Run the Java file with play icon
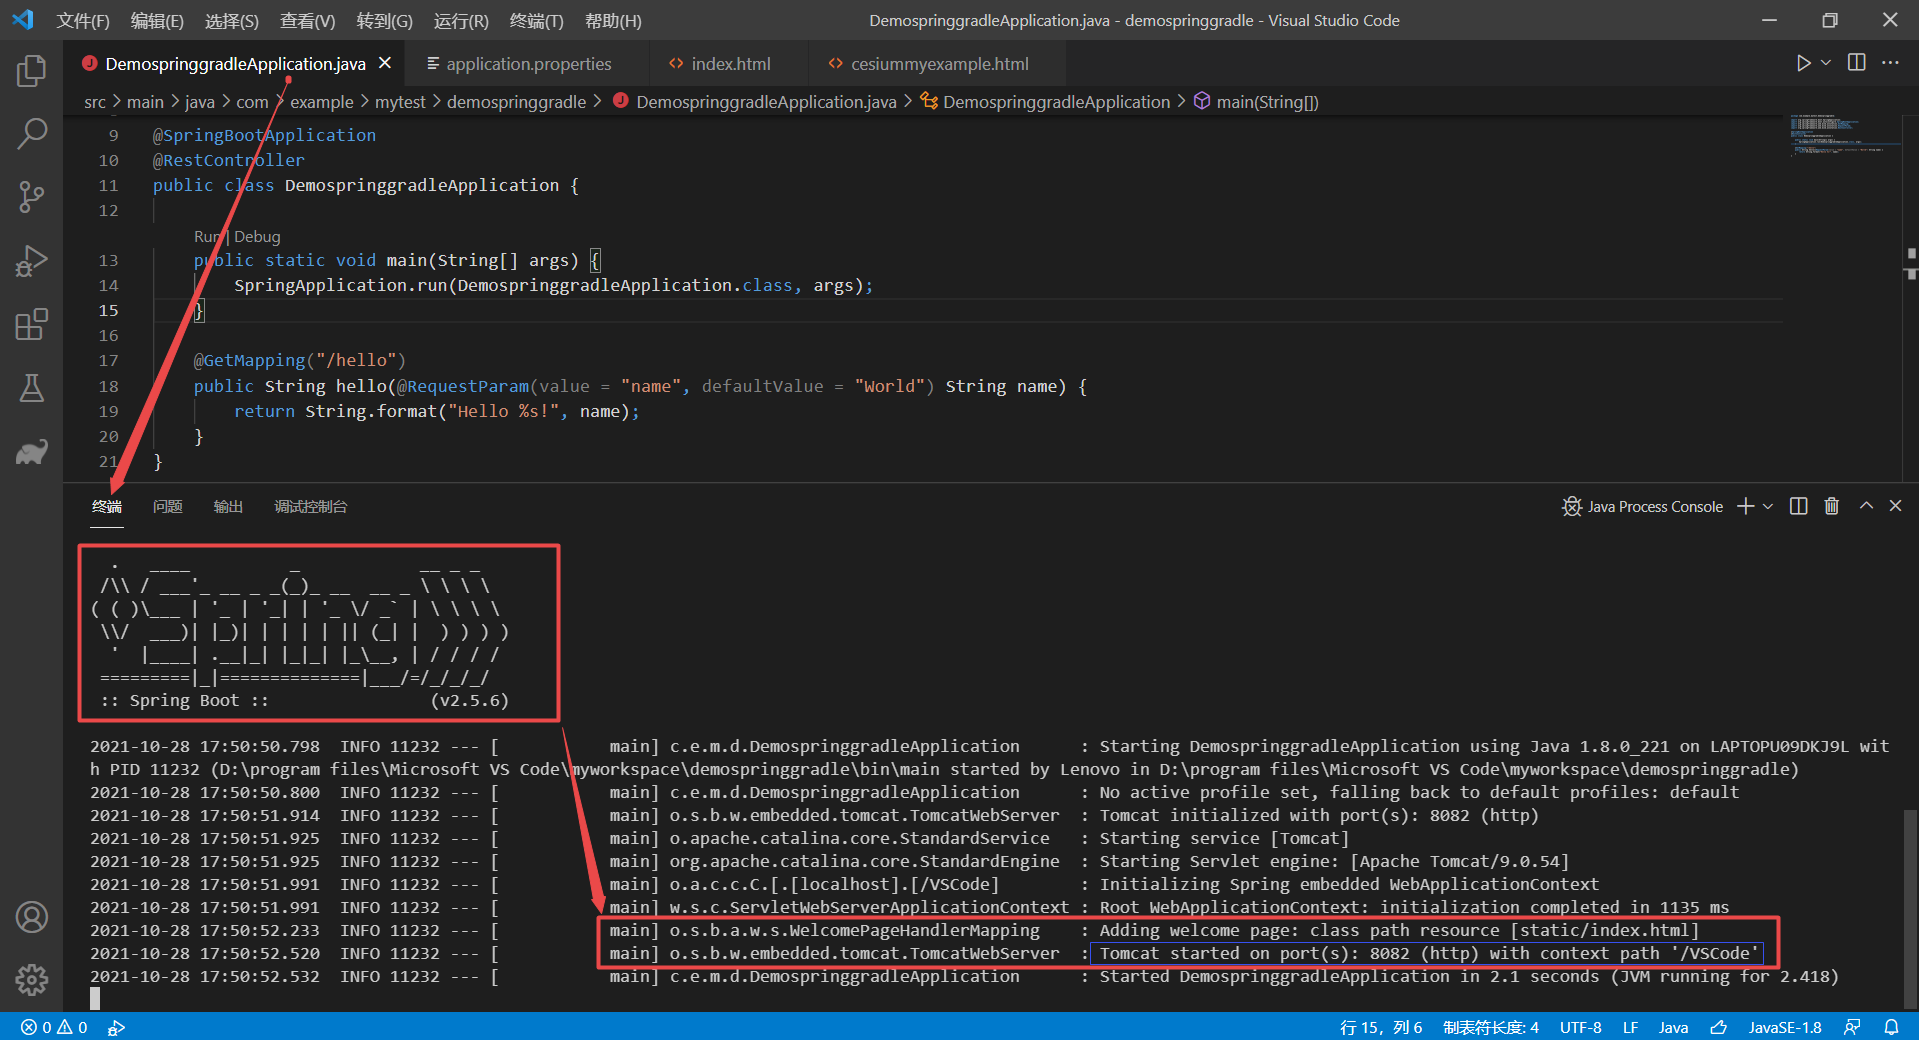Viewport: 1919px width, 1040px height. point(1803,63)
